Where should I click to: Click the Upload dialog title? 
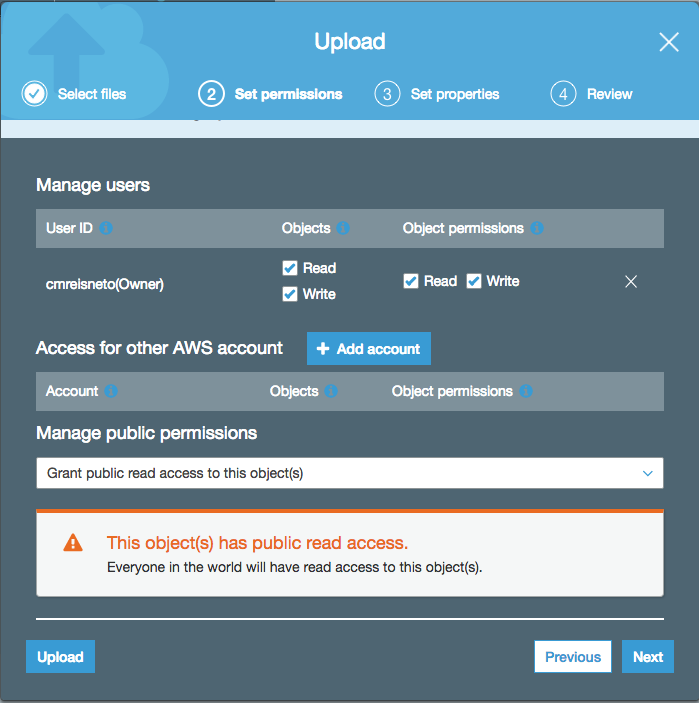pos(350,42)
